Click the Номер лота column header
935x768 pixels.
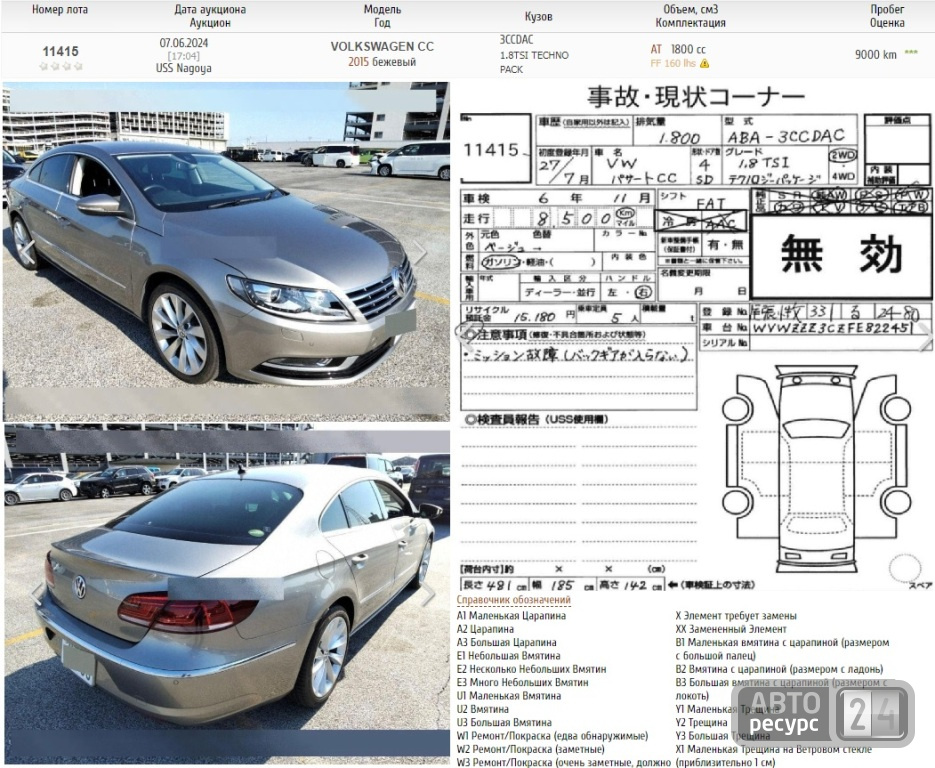coord(60,10)
